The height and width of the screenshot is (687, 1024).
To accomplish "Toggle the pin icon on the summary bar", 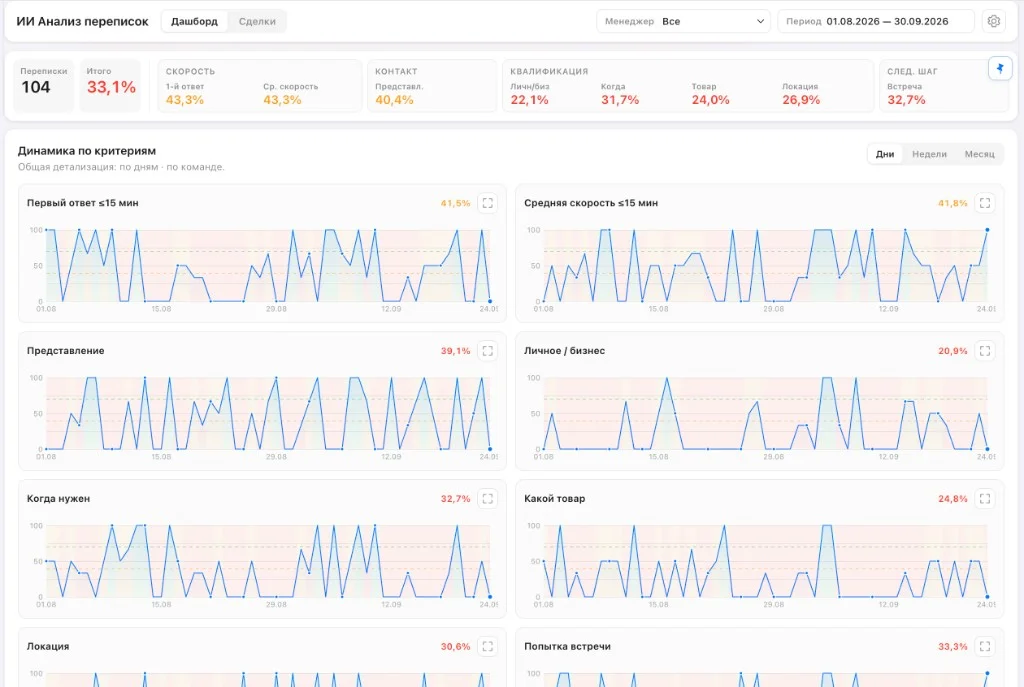I will [x=1000, y=68].
